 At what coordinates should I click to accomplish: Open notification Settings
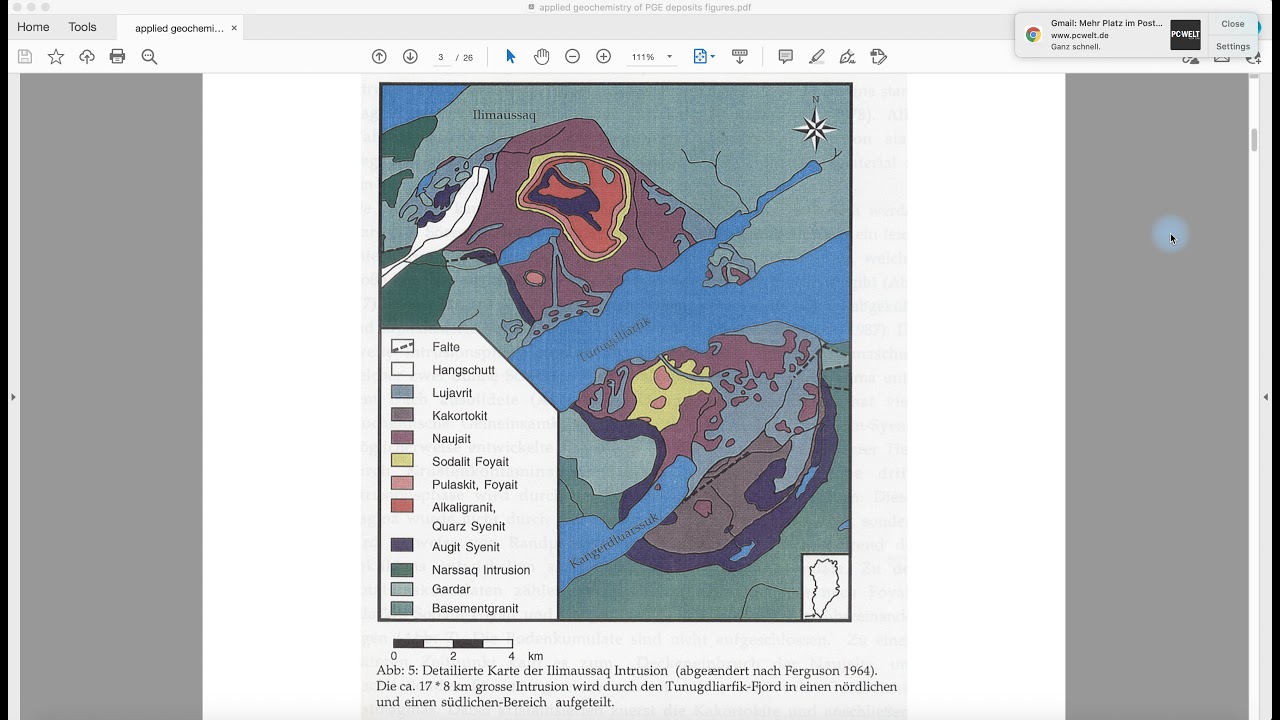click(1233, 47)
